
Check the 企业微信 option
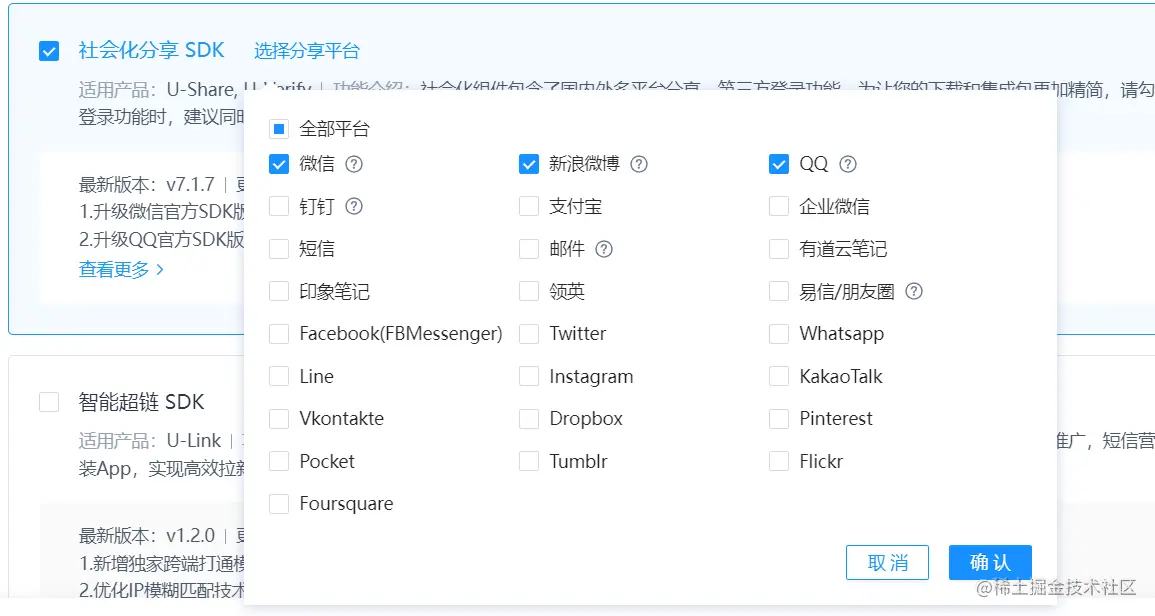779,206
